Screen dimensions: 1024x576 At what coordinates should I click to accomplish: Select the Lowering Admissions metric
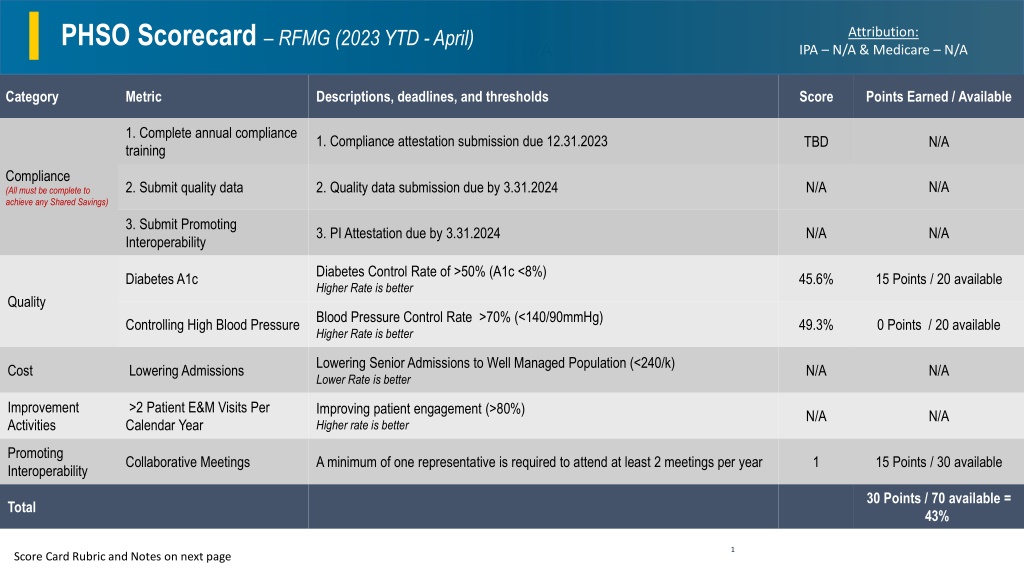(x=186, y=370)
